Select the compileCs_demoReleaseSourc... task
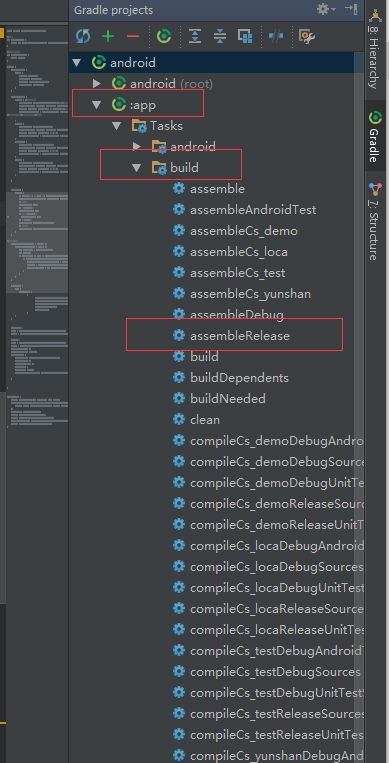 coord(277,504)
